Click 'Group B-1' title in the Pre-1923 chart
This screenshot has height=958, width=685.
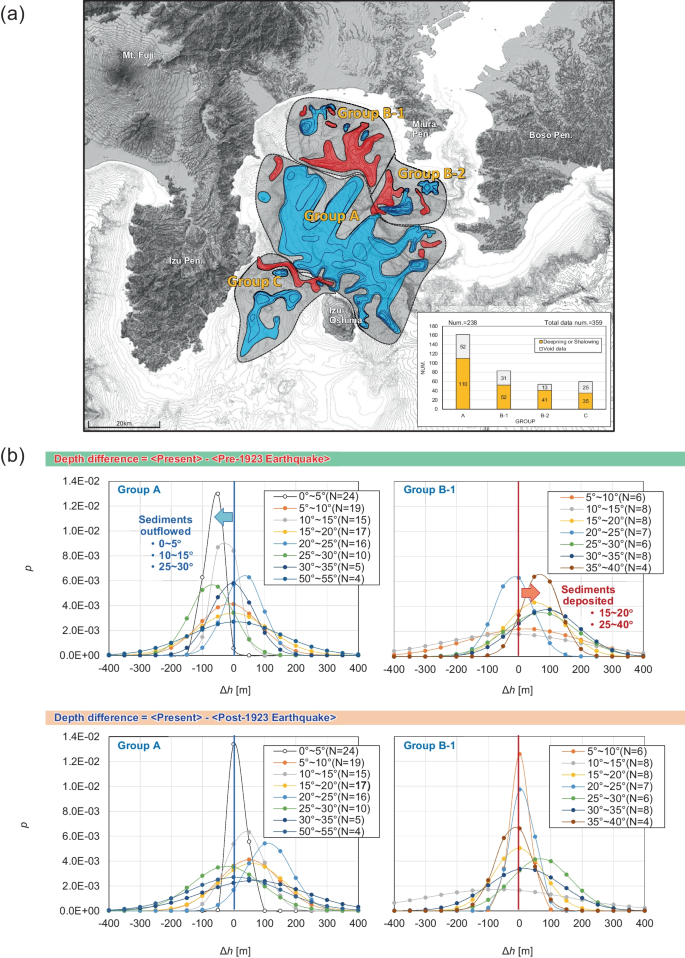(x=430, y=489)
